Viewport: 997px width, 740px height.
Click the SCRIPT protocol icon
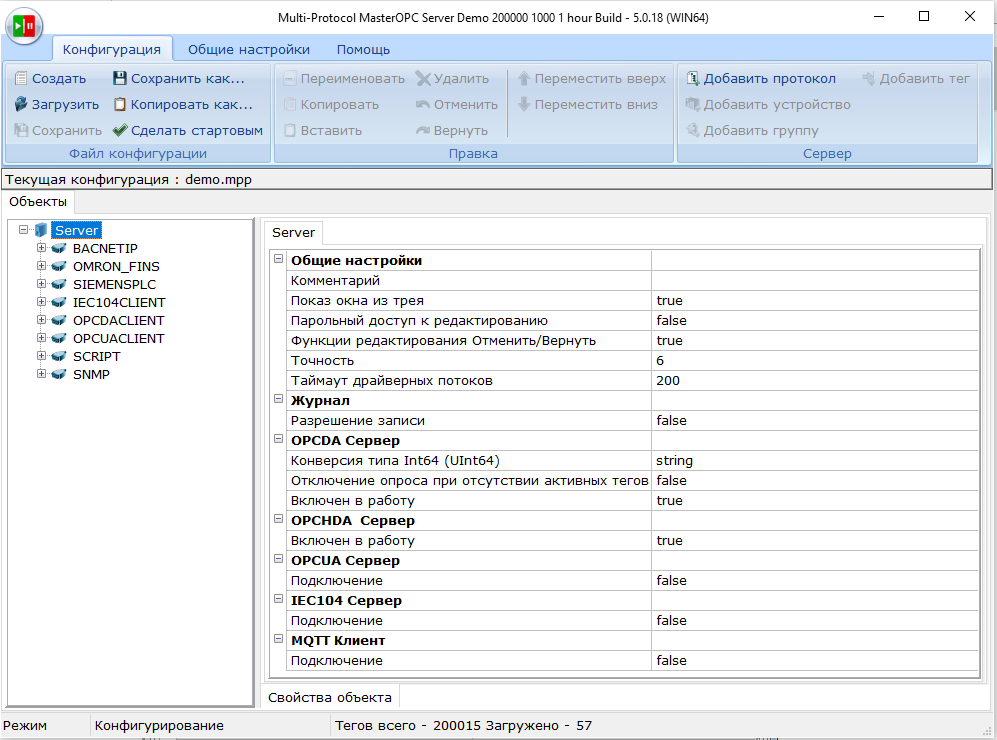[x=58, y=356]
